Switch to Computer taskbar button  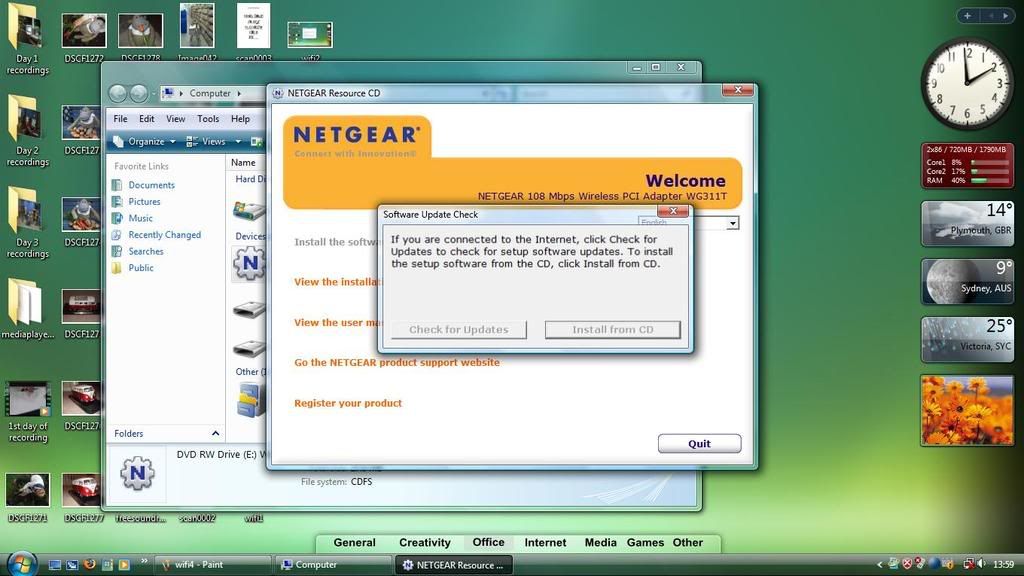(x=333, y=565)
